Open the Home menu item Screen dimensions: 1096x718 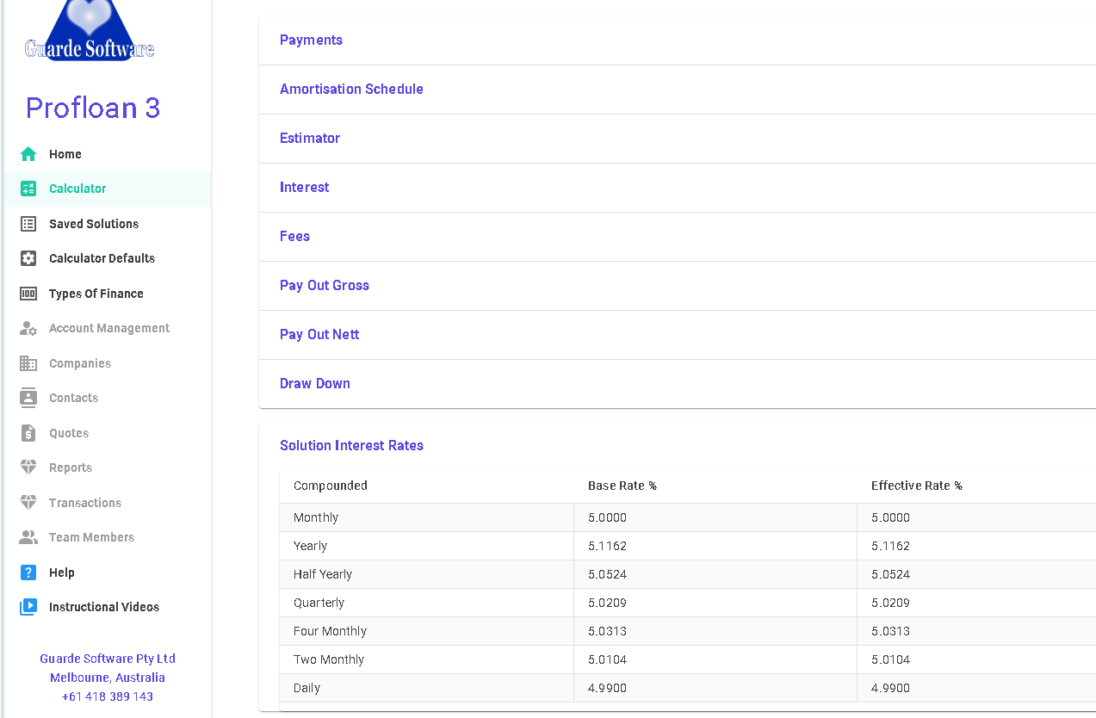[65, 154]
